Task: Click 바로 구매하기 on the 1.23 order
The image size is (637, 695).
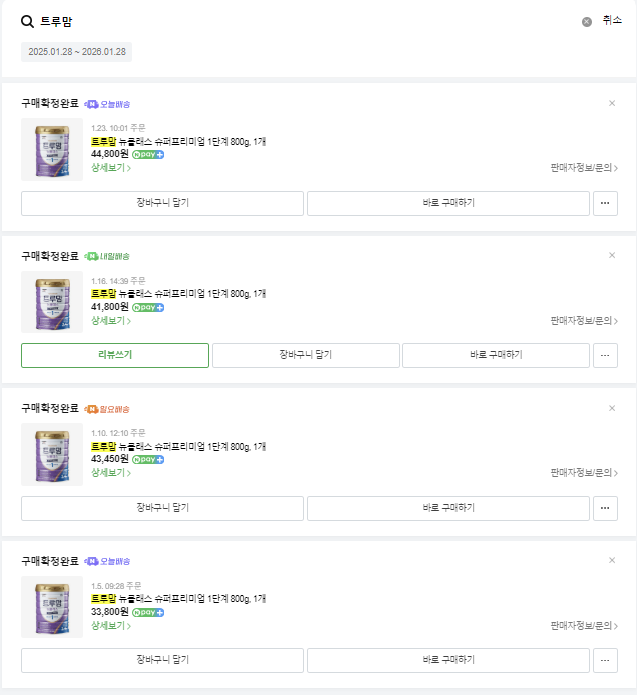Action: (x=448, y=203)
